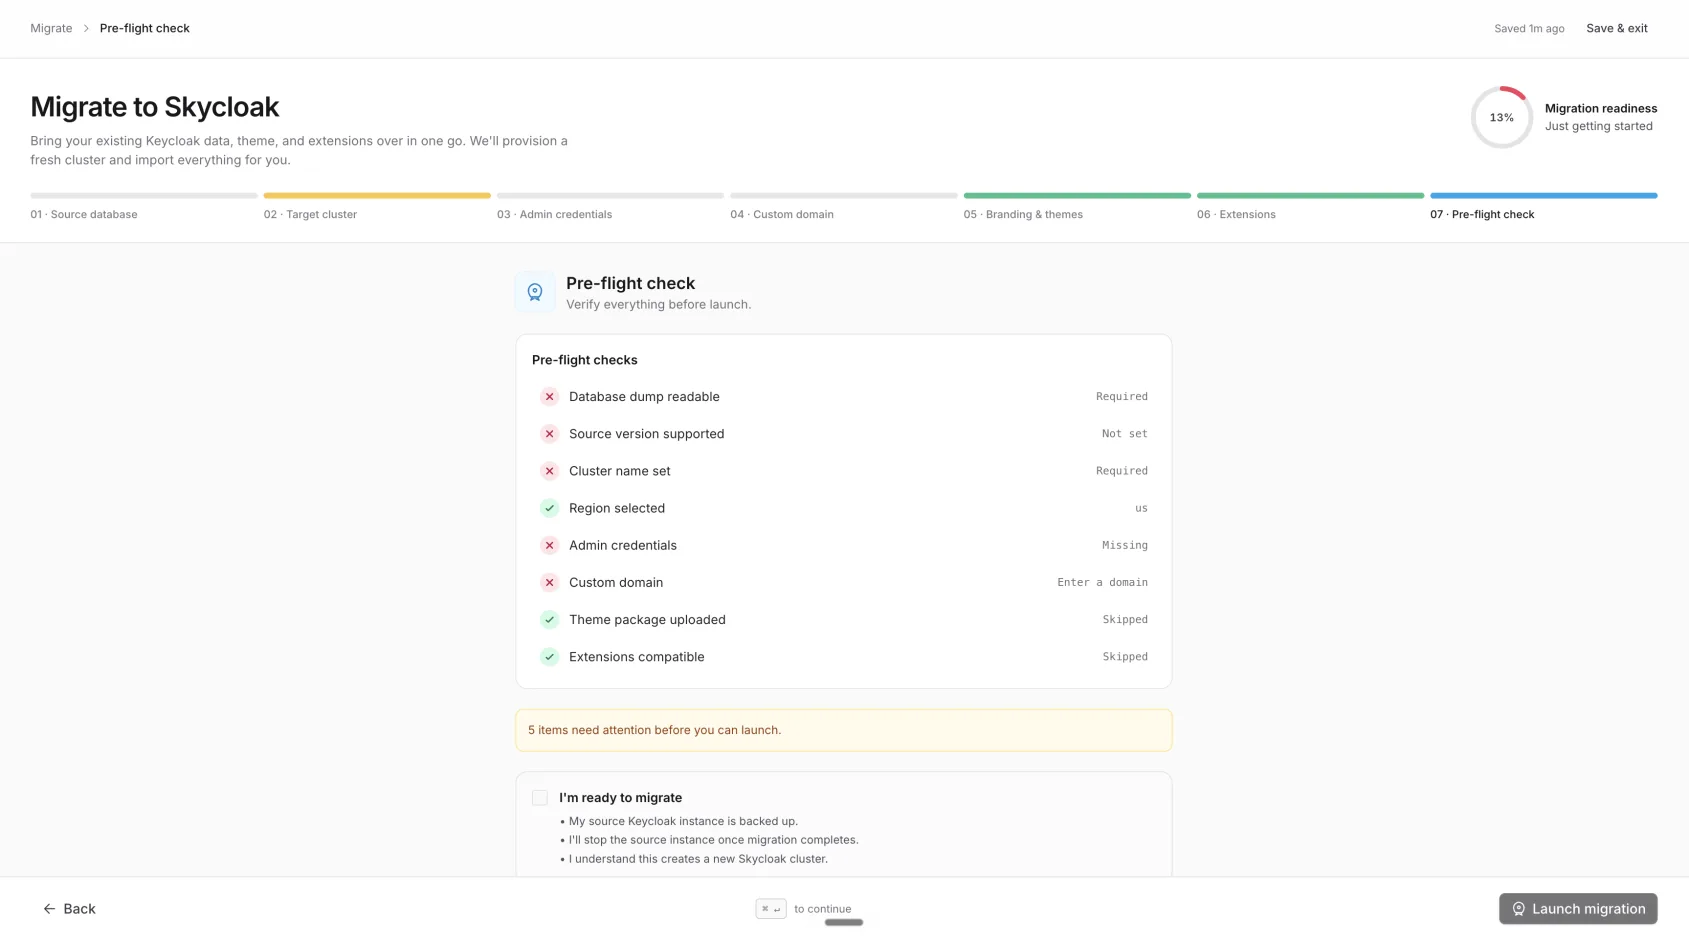The image size is (1689, 940).
Task: Open step 01 Source database
Action: 144,207
